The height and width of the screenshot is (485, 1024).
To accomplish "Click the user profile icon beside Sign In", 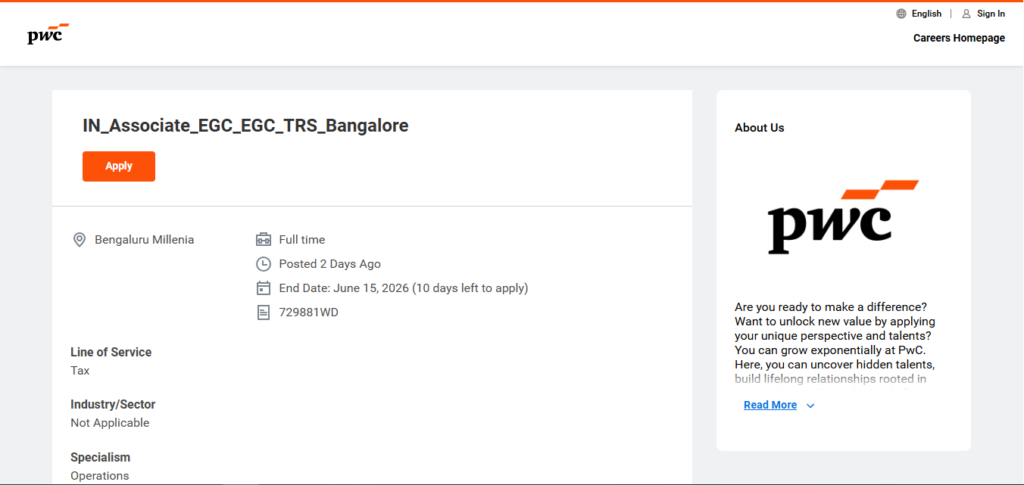I will click(967, 14).
